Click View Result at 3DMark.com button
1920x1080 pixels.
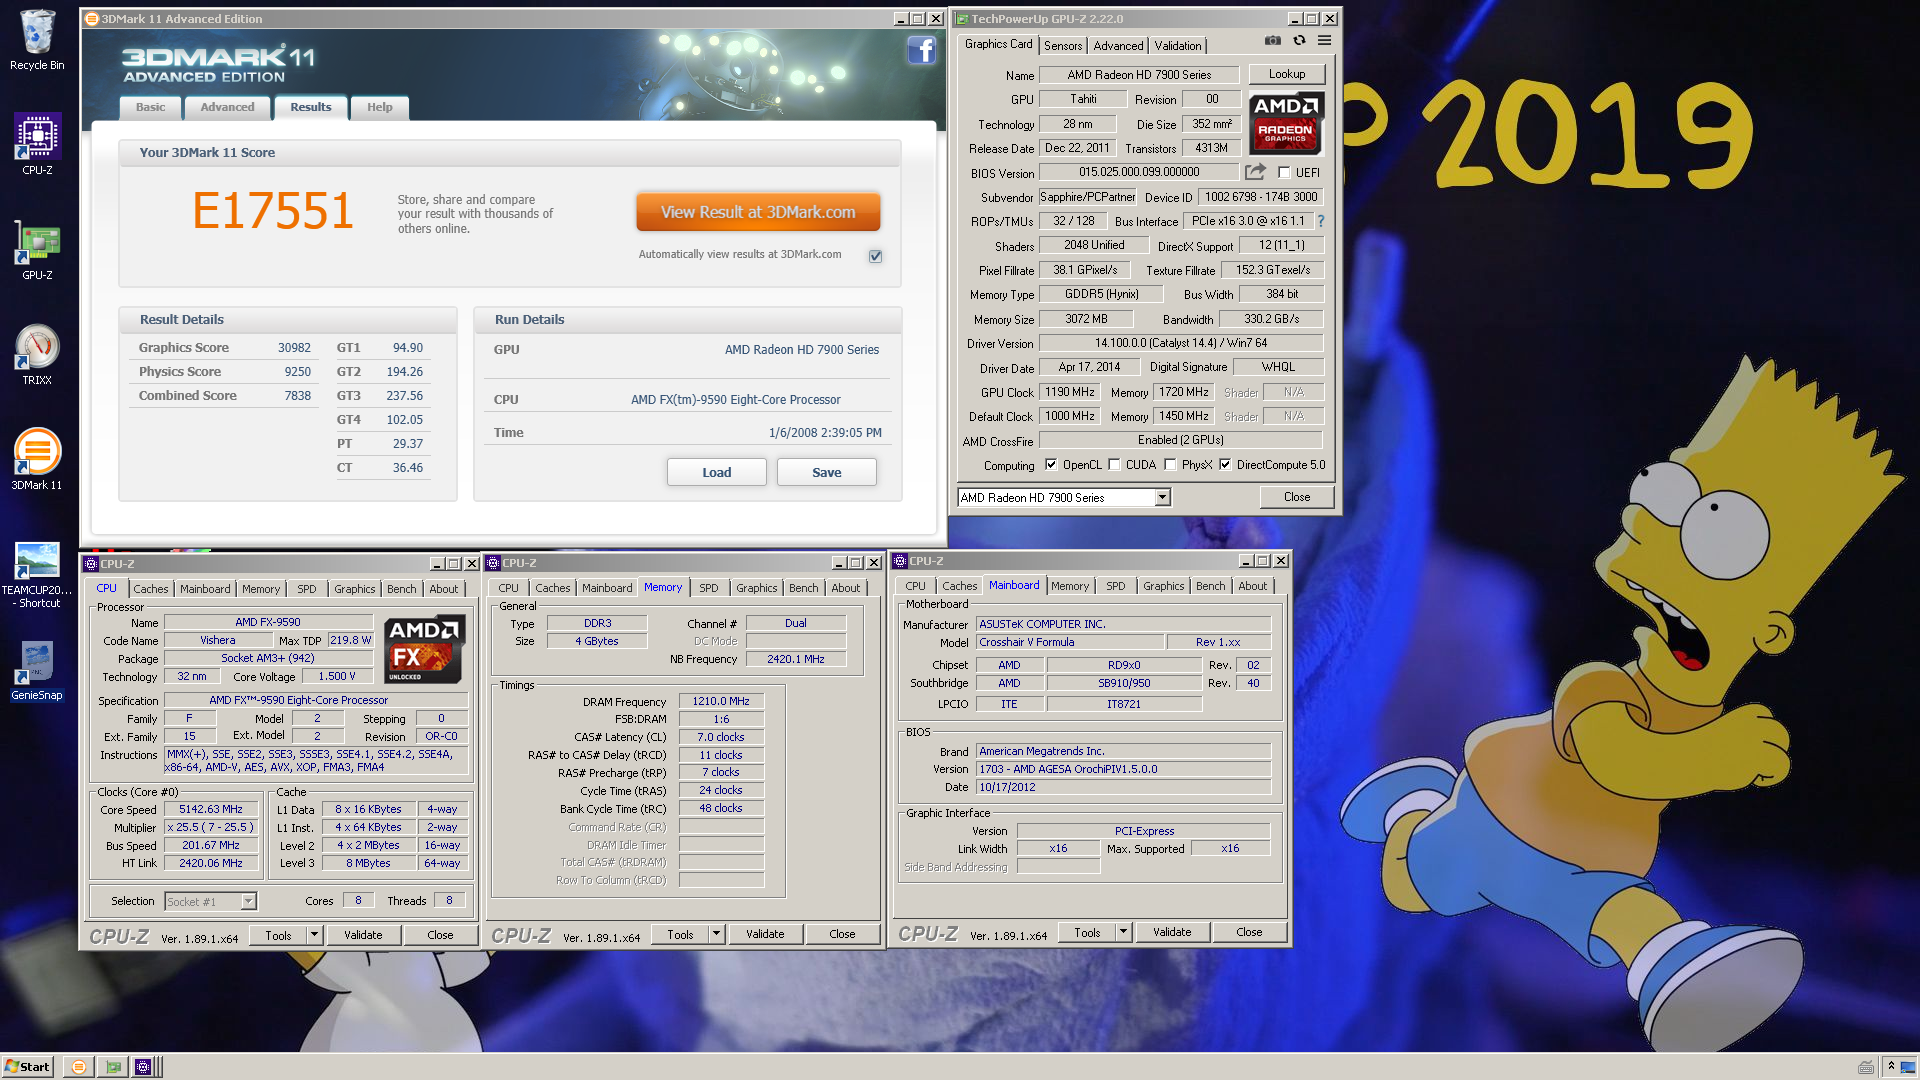click(758, 212)
